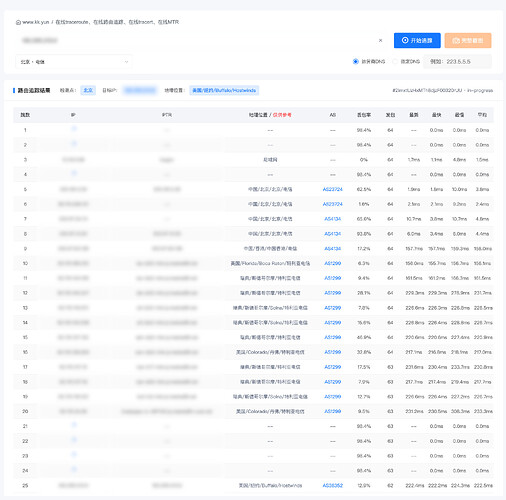
Task: Click the blue icon in hop 4 IP cell
Action: click(x=74, y=173)
